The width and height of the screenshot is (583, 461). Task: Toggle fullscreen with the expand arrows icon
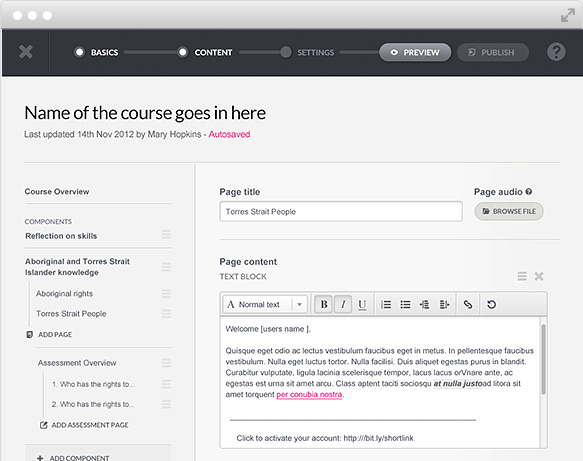(568, 15)
